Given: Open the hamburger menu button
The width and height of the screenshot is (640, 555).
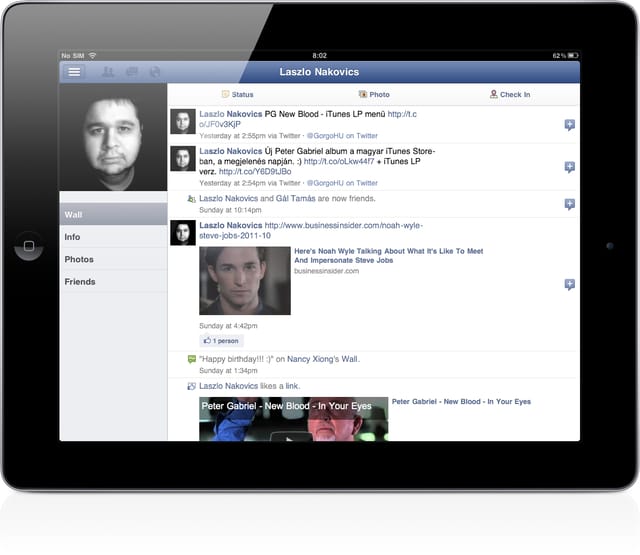Looking at the screenshot, I should (74, 72).
